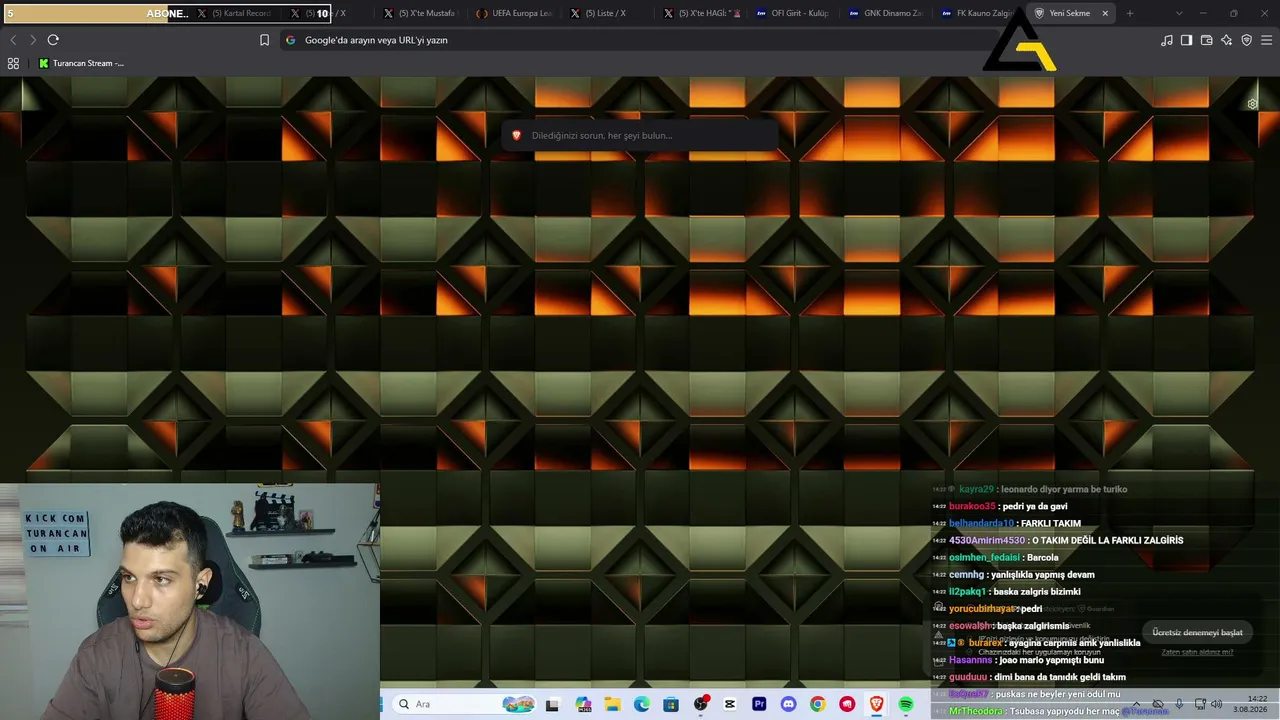Launch Microsoft Edge from the taskbar
This screenshot has height=720, width=1280.
[641, 704]
